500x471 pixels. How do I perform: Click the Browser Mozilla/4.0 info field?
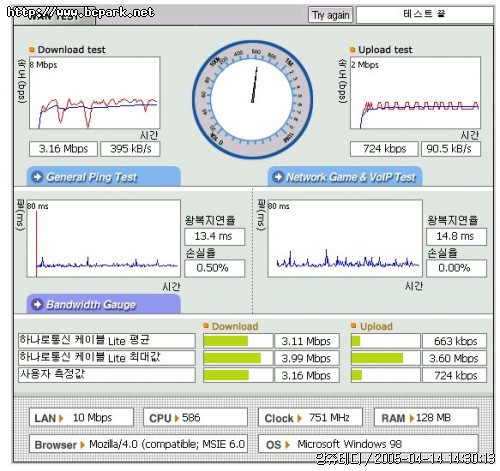coord(138,444)
